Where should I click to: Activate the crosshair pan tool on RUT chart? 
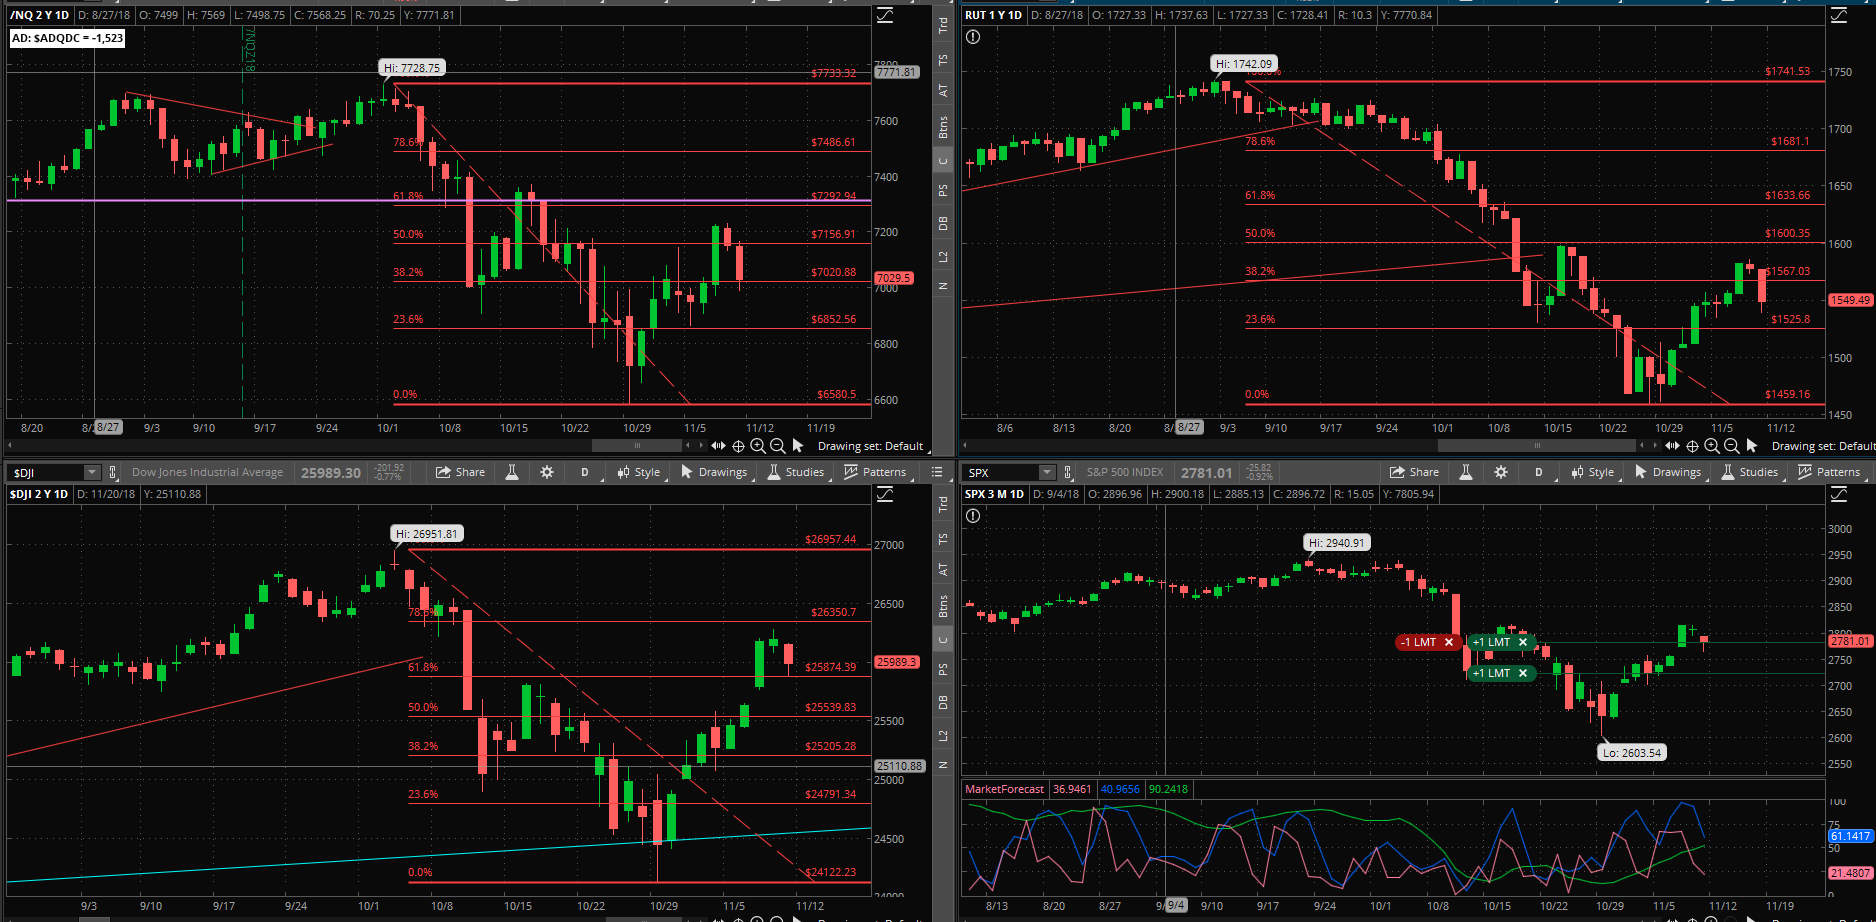click(x=1692, y=446)
